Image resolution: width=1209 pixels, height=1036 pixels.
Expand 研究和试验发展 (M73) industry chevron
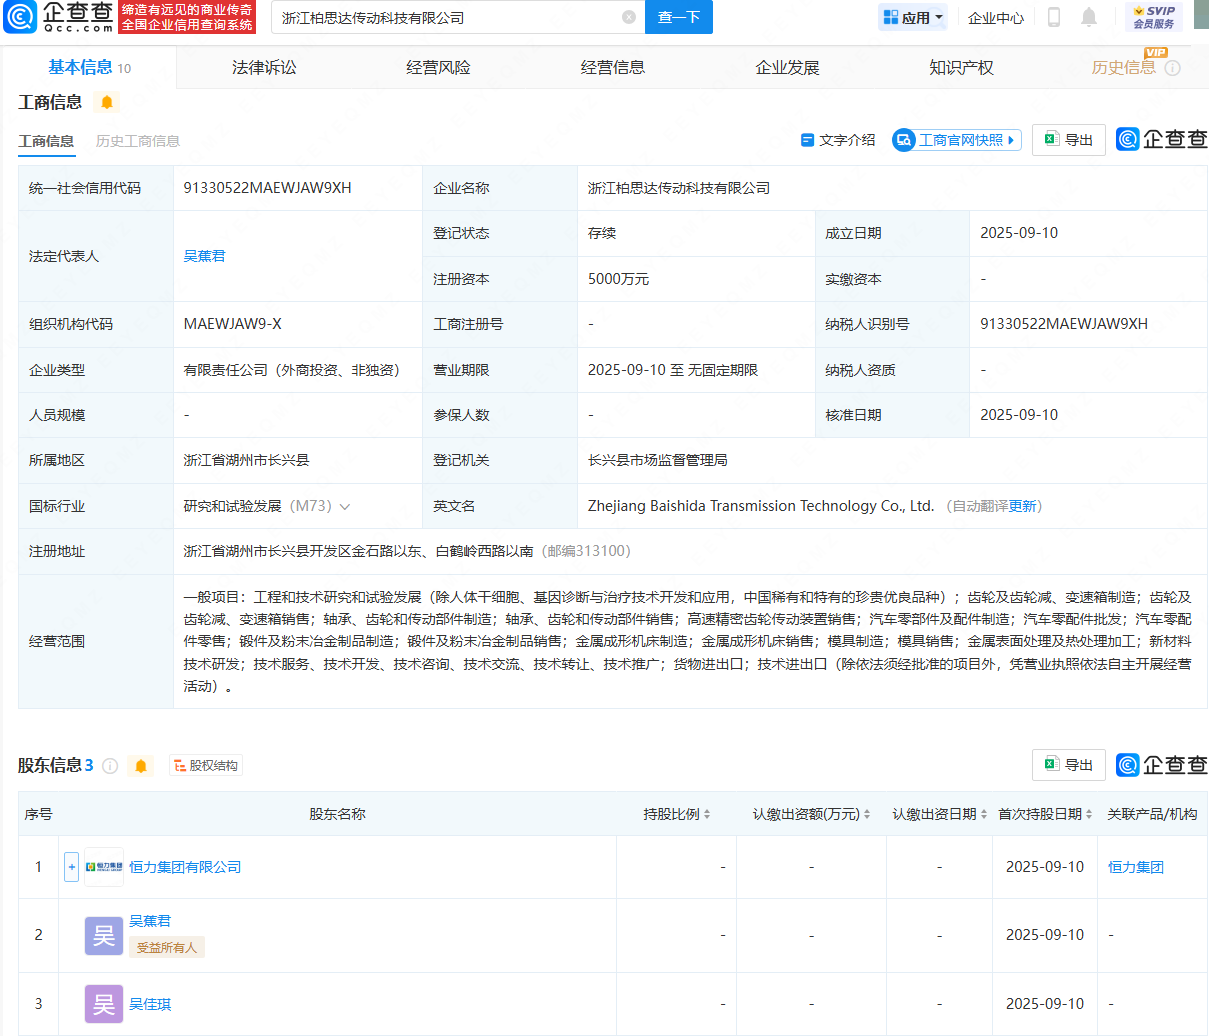pos(345,507)
